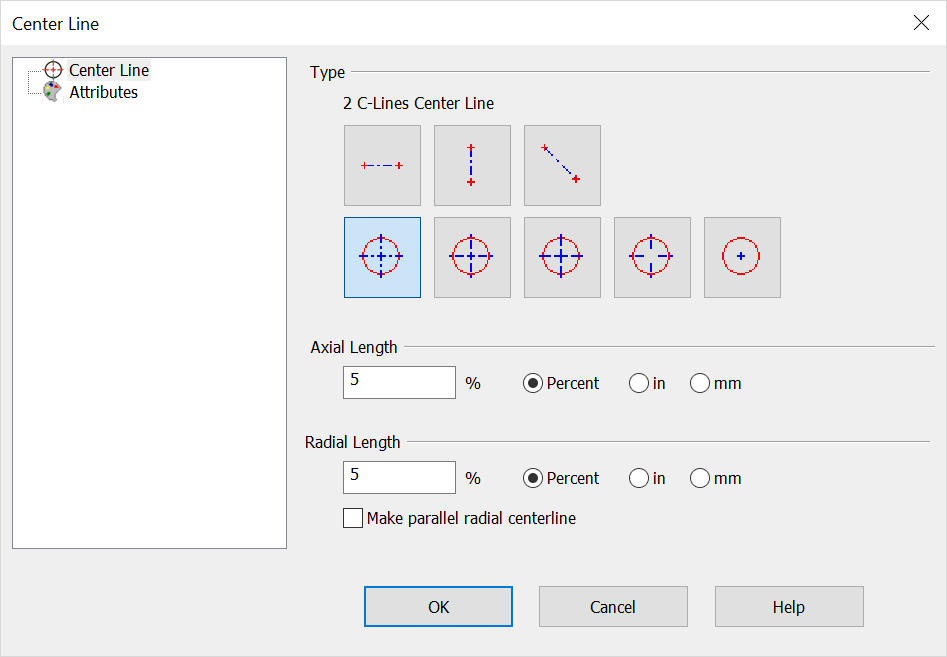Confirm settings with the OK button

[x=438, y=606]
